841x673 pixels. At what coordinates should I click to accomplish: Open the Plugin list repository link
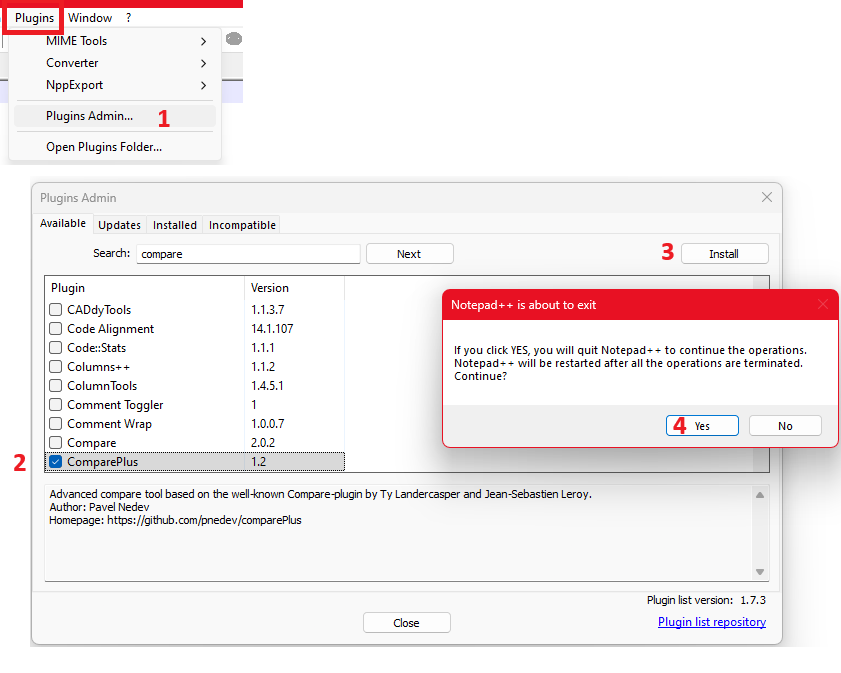pos(712,622)
